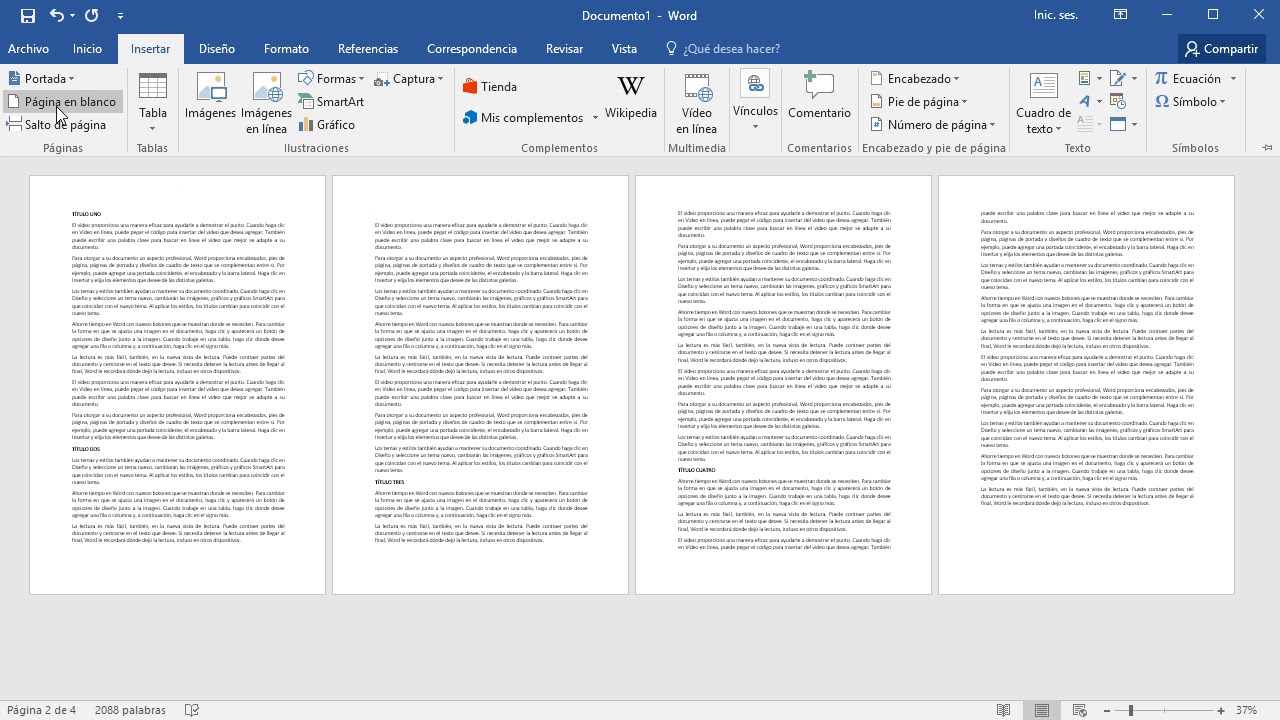Click Inic. ses. to sign in

pos(1056,15)
